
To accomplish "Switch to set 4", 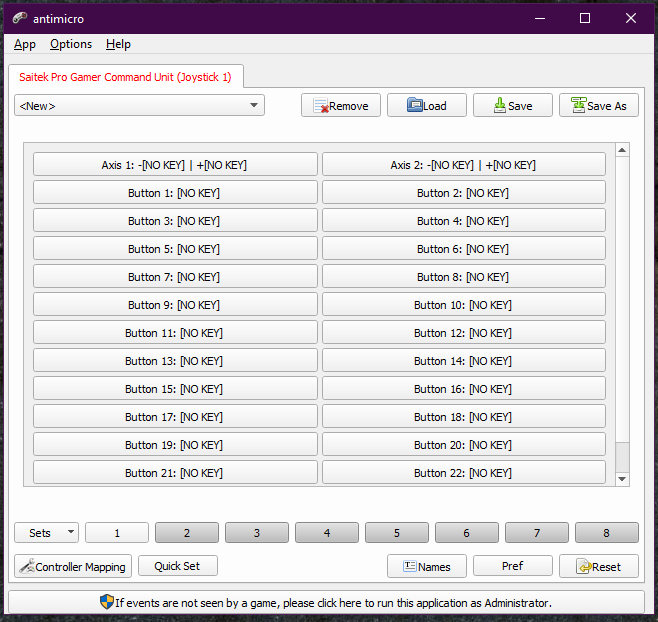I will [327, 533].
